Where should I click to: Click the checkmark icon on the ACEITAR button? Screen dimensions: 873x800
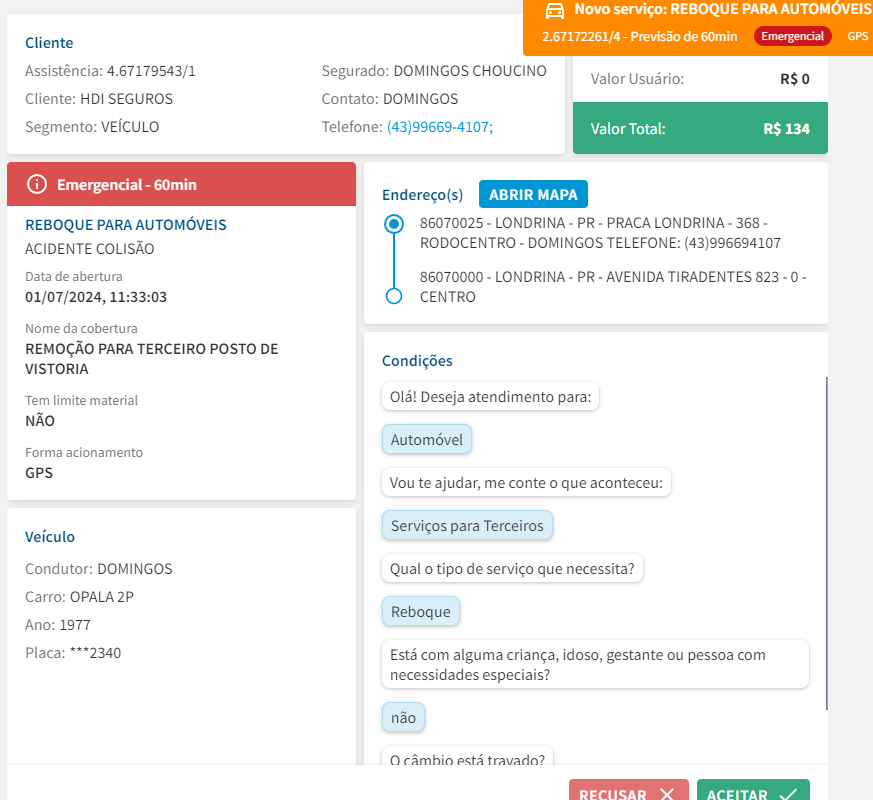(x=788, y=794)
